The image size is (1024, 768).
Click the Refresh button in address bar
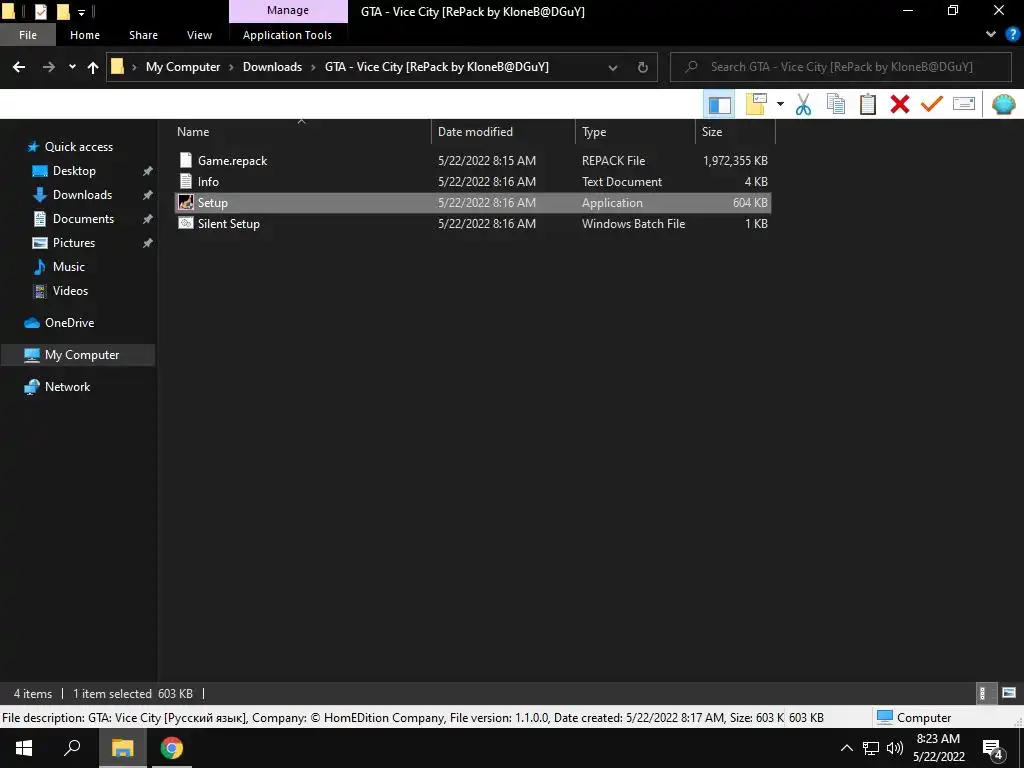click(643, 67)
